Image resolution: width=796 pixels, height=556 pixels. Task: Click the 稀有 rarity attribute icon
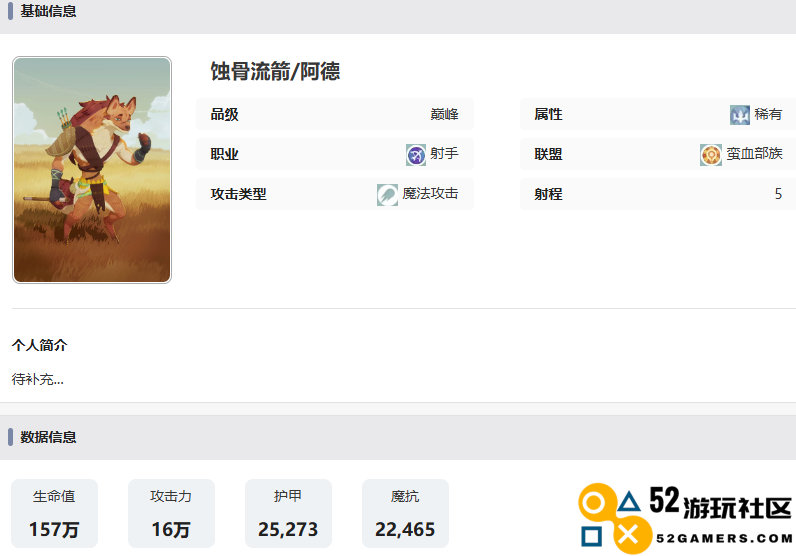(x=740, y=115)
